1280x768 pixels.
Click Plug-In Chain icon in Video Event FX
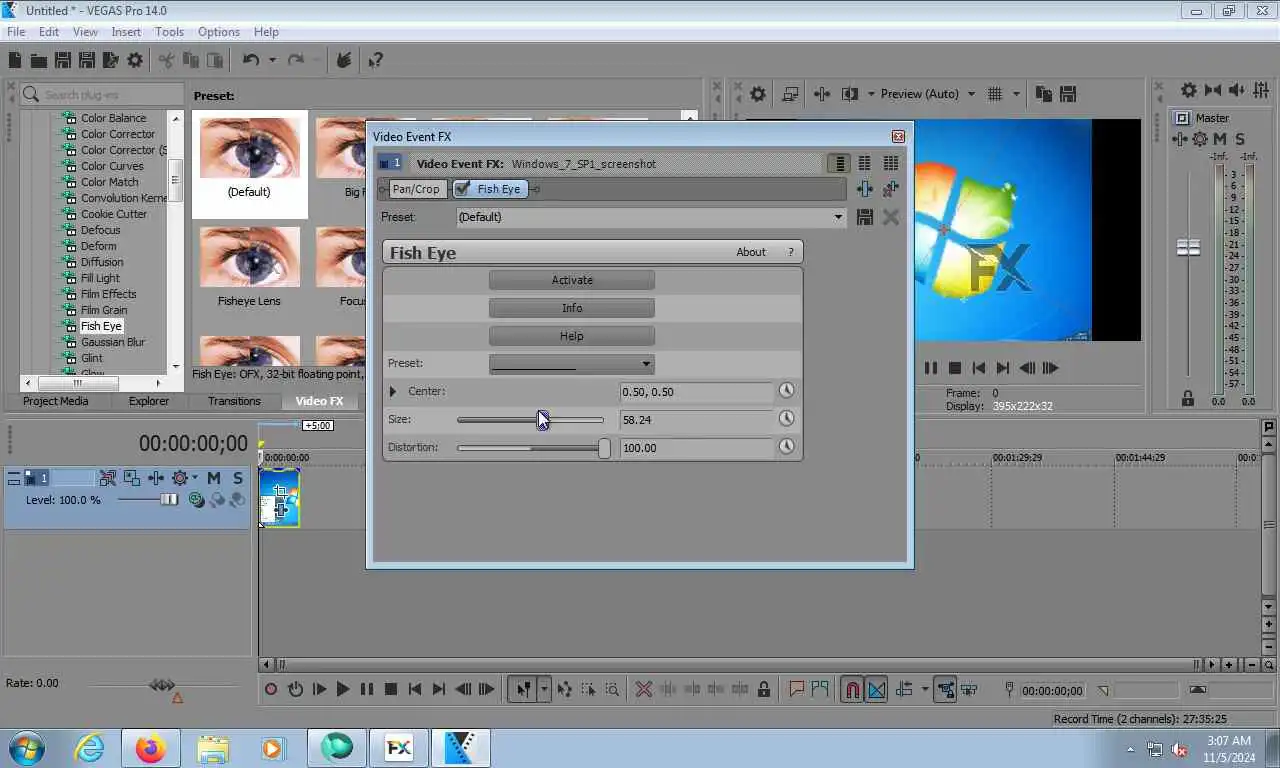(865, 189)
